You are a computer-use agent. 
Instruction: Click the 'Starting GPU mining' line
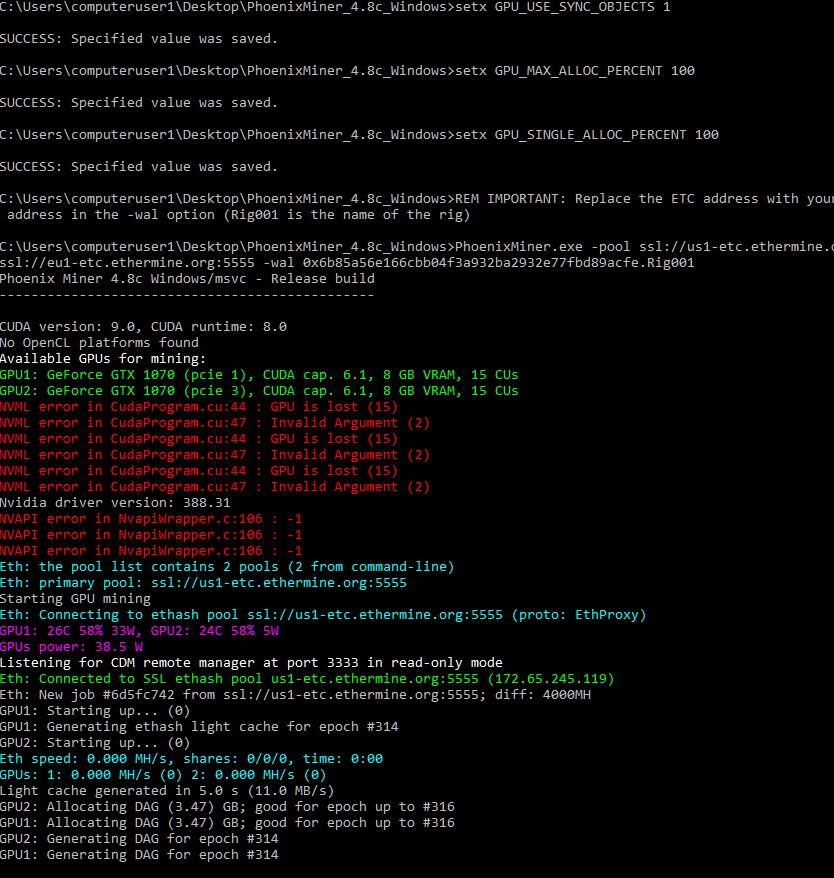(x=75, y=599)
